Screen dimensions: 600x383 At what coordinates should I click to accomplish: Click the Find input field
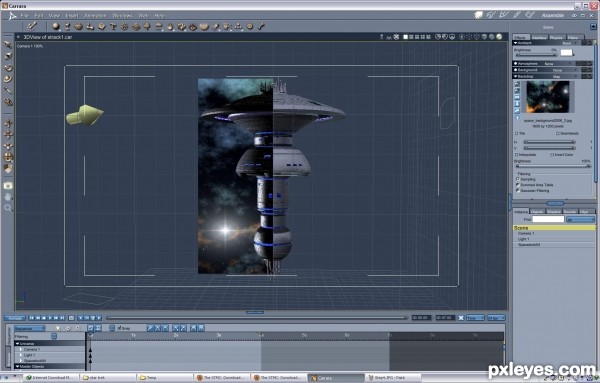tap(548, 219)
